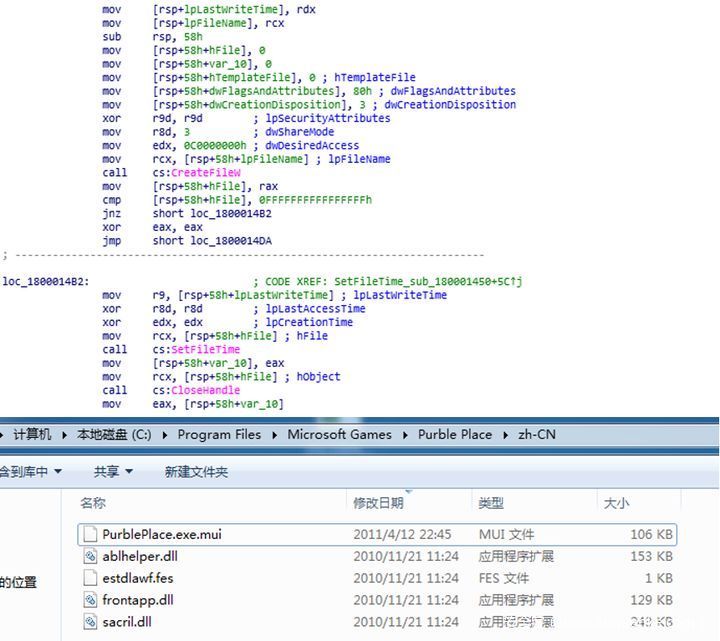Viewport: 720px width, 641px height.
Task: Expand the arrow after Purble Place breadcrumb
Action: click(505, 435)
